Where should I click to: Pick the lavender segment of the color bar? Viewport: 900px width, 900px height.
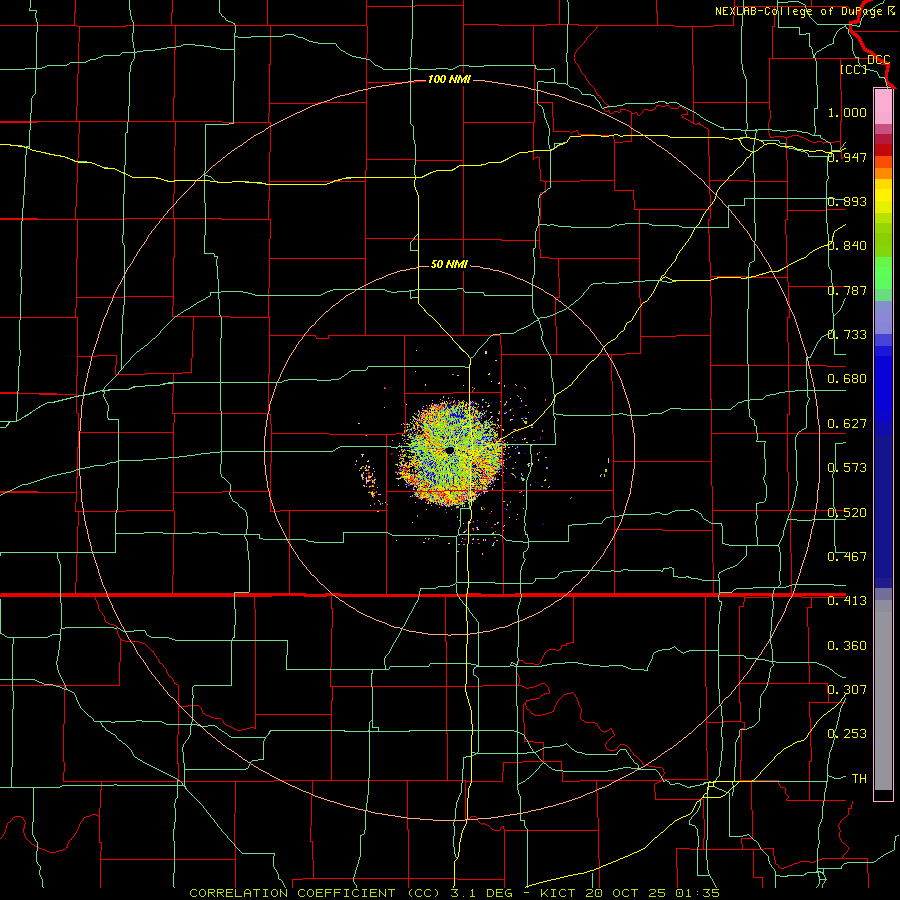coord(883,318)
